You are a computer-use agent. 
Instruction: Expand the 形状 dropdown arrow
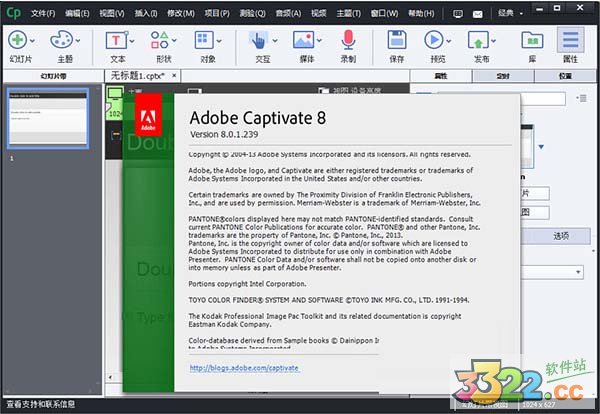pyautogui.click(x=174, y=41)
